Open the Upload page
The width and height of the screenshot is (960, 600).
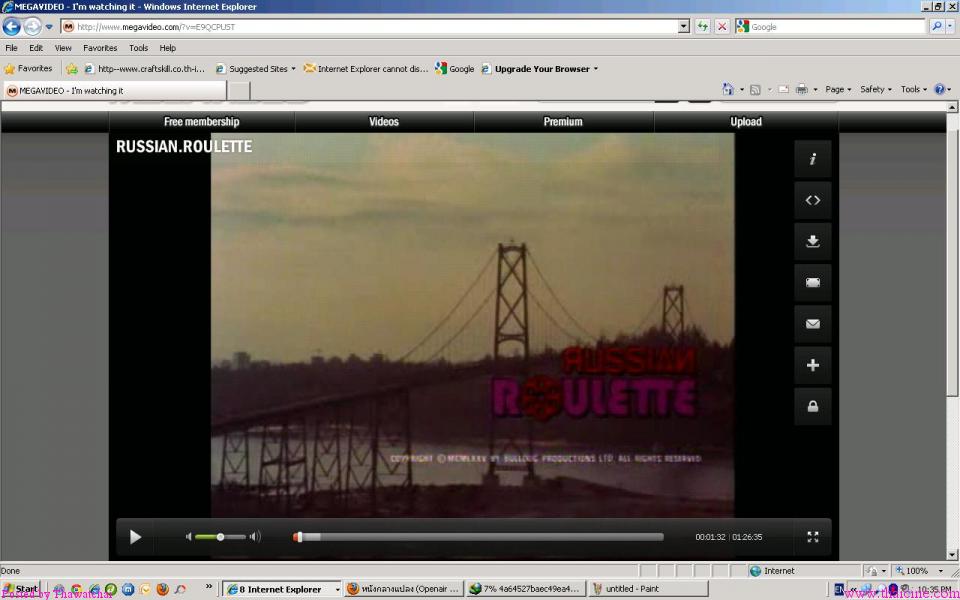pos(746,121)
